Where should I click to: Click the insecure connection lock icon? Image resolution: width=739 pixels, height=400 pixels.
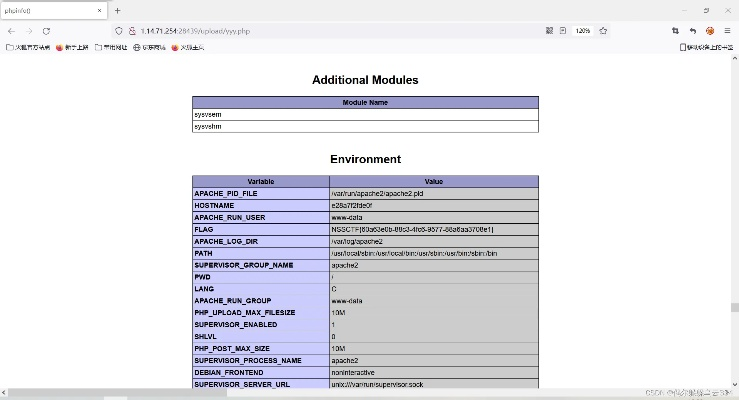click(131, 31)
